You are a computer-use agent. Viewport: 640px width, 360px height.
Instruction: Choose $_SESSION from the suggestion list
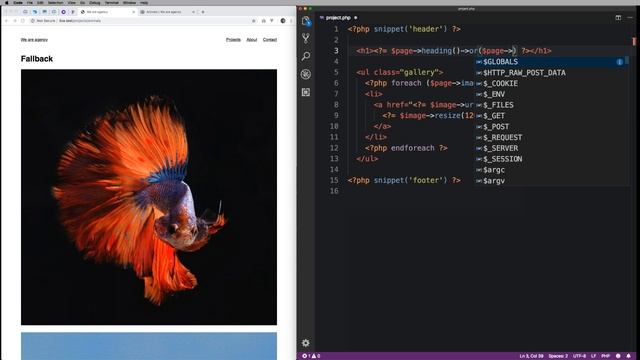(x=552, y=159)
